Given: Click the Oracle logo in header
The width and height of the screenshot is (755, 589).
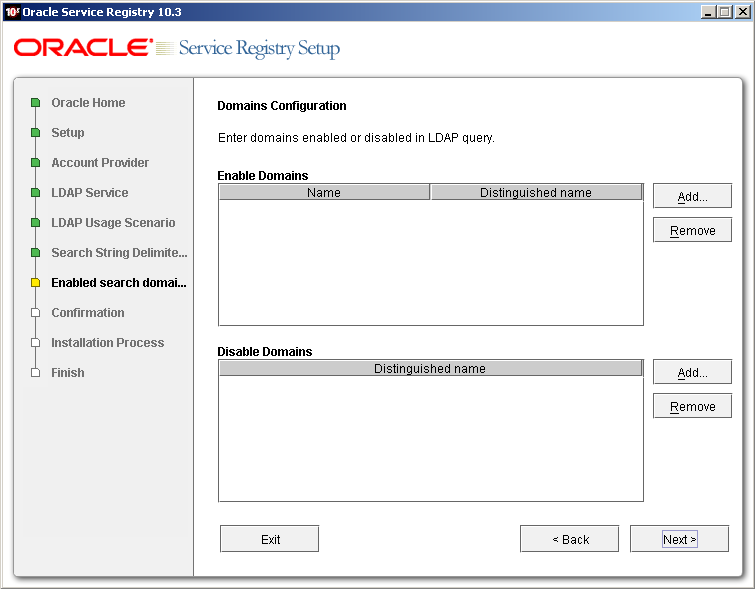Looking at the screenshot, I should pos(83,48).
